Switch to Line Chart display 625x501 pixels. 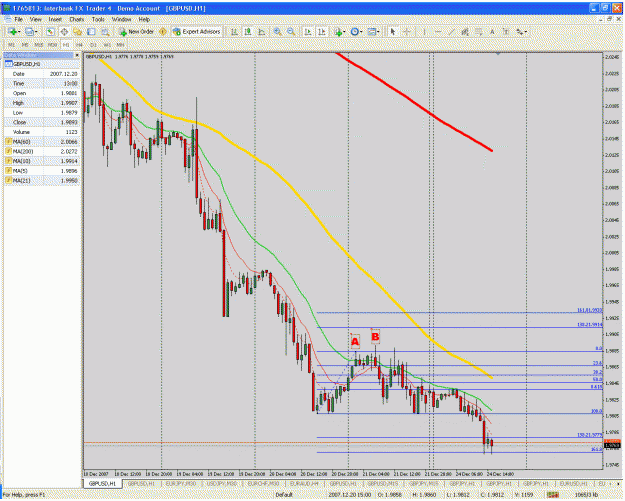tap(261, 32)
